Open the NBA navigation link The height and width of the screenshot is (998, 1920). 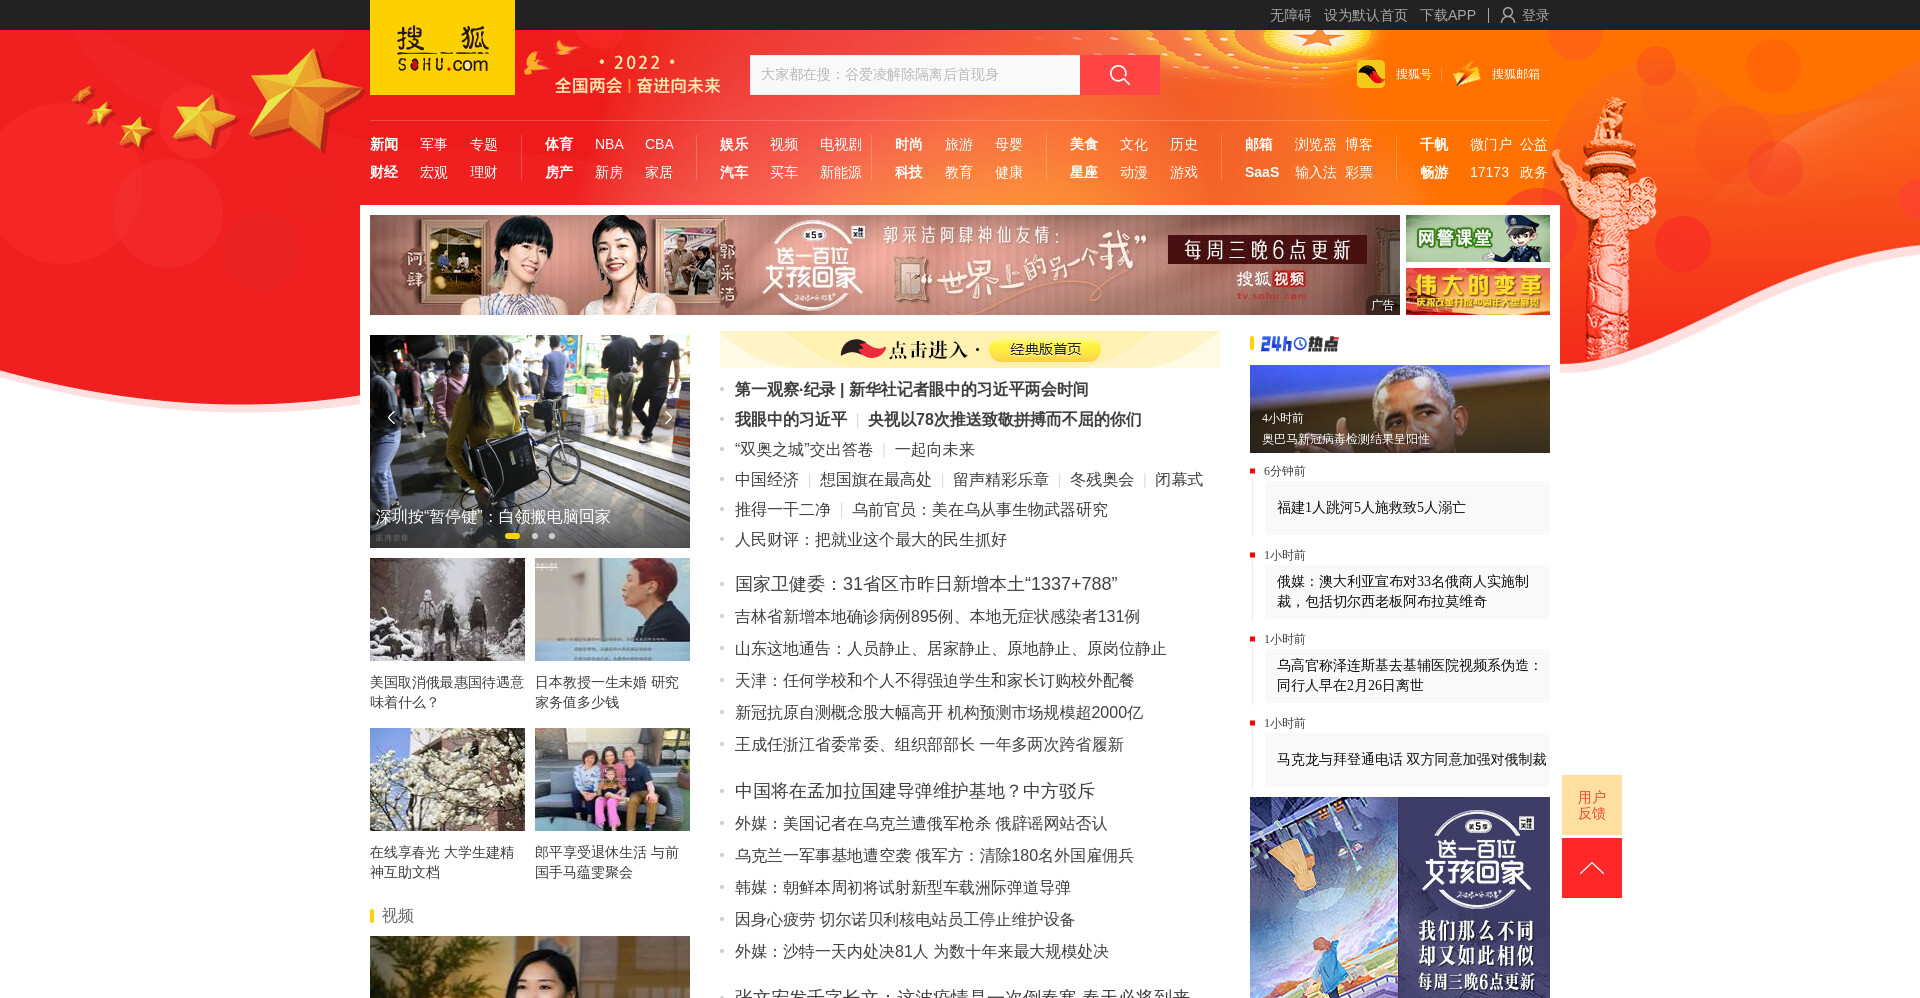tap(609, 145)
